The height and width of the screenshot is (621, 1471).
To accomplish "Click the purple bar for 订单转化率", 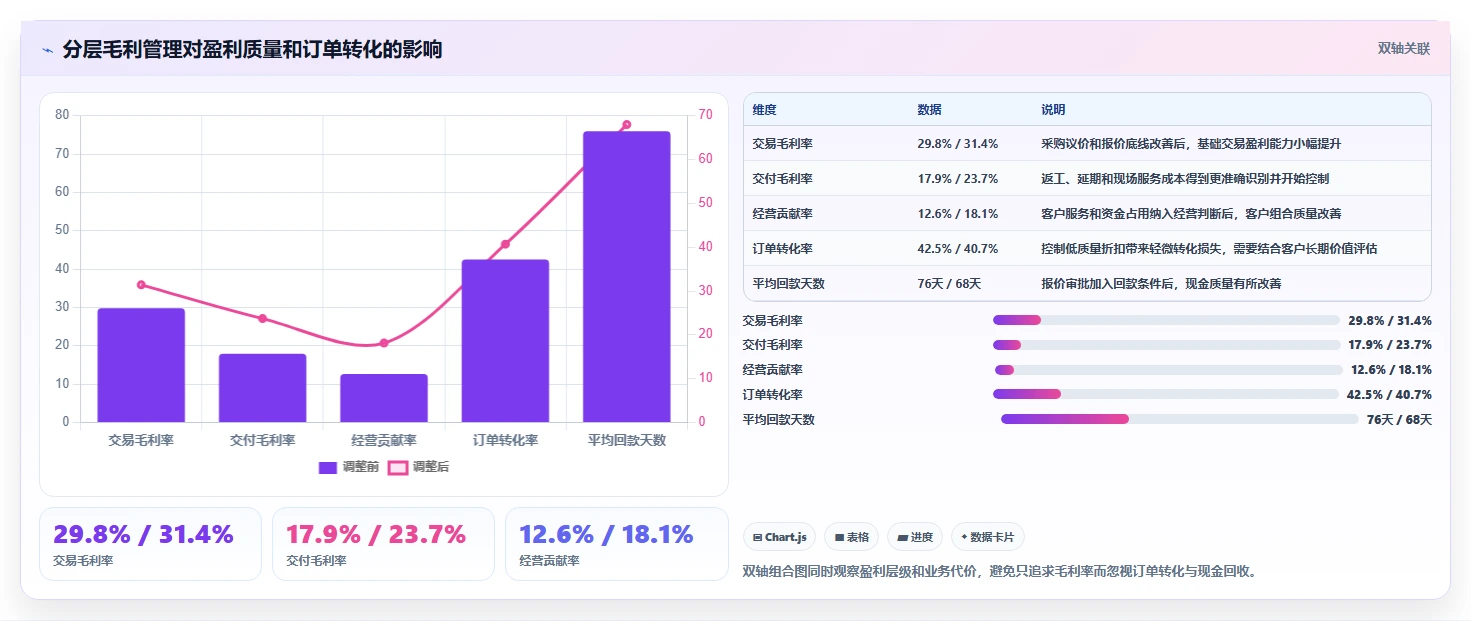I will click(505, 341).
